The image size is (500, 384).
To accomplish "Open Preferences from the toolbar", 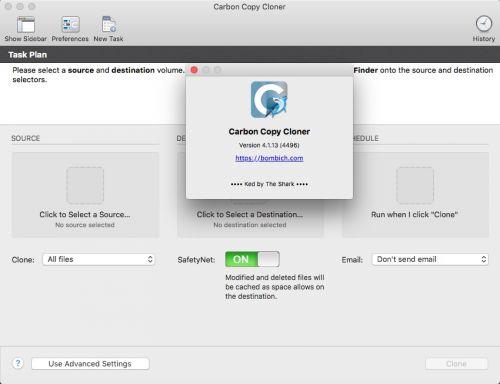I will [x=70, y=25].
